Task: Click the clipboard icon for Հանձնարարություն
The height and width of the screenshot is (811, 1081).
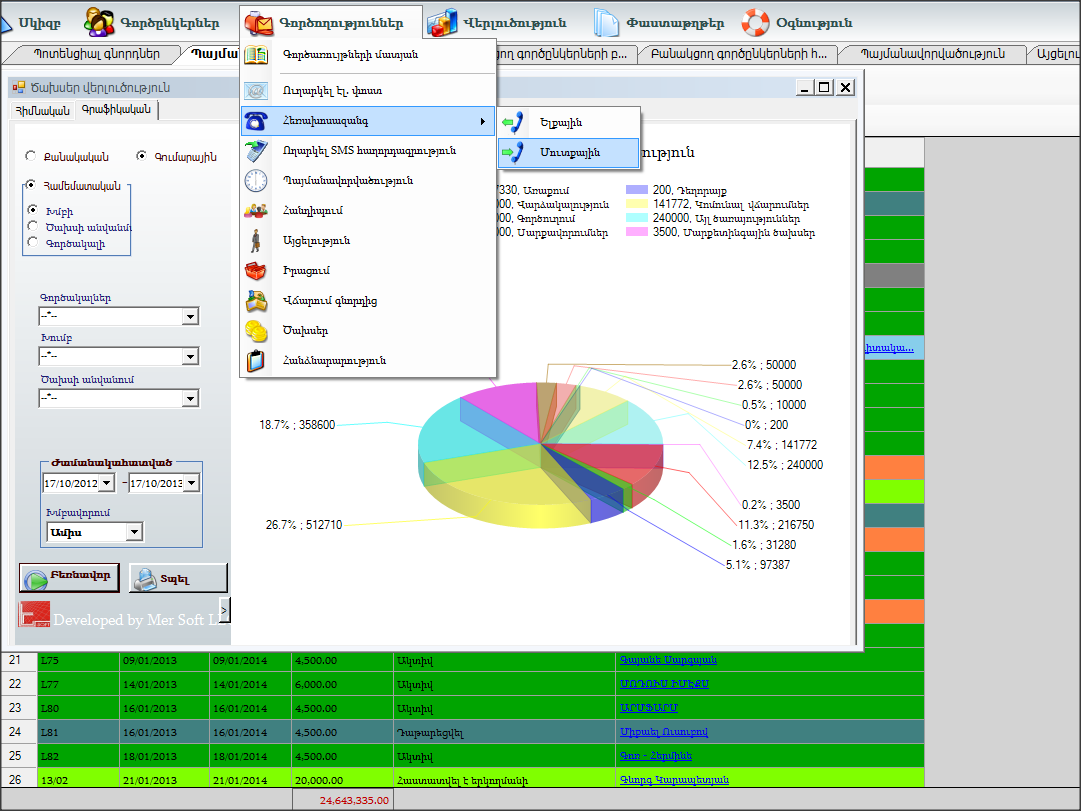Action: click(256, 361)
